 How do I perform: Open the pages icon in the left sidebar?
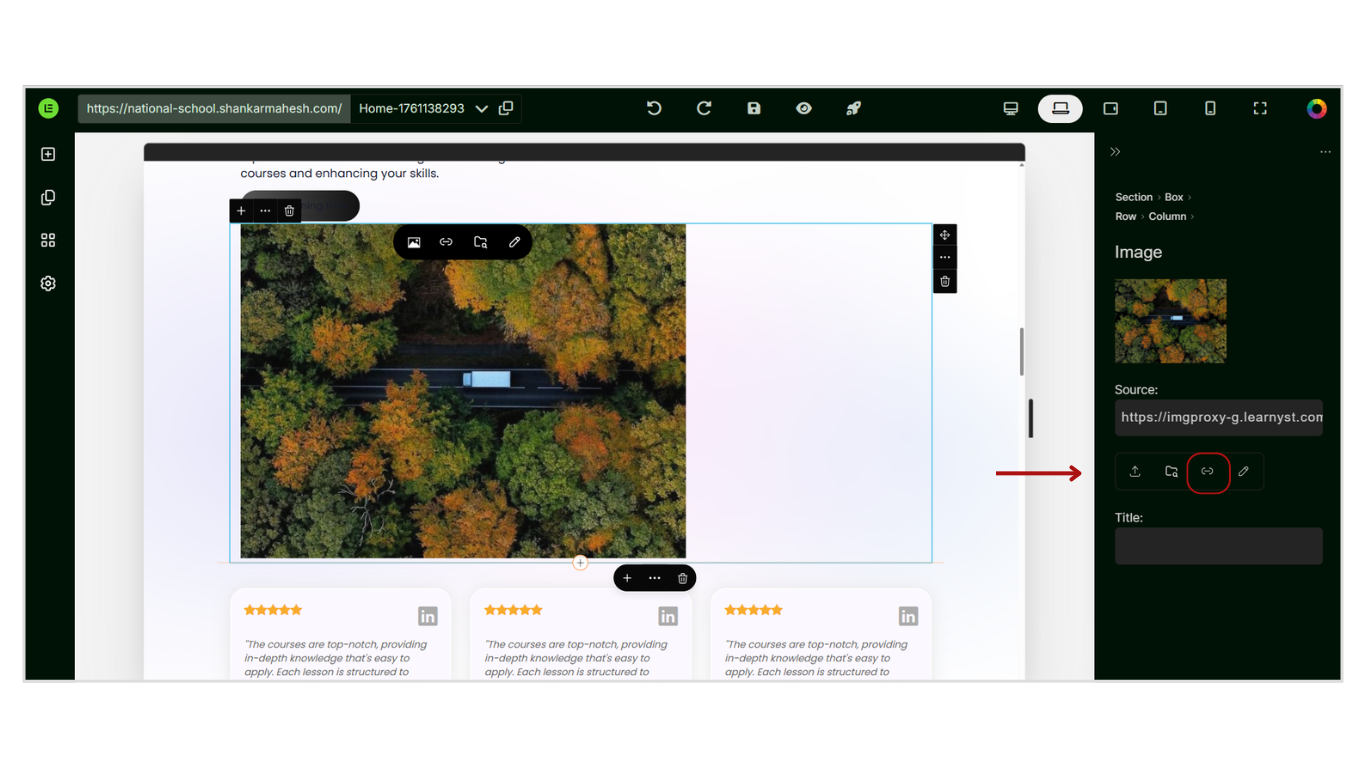point(48,197)
